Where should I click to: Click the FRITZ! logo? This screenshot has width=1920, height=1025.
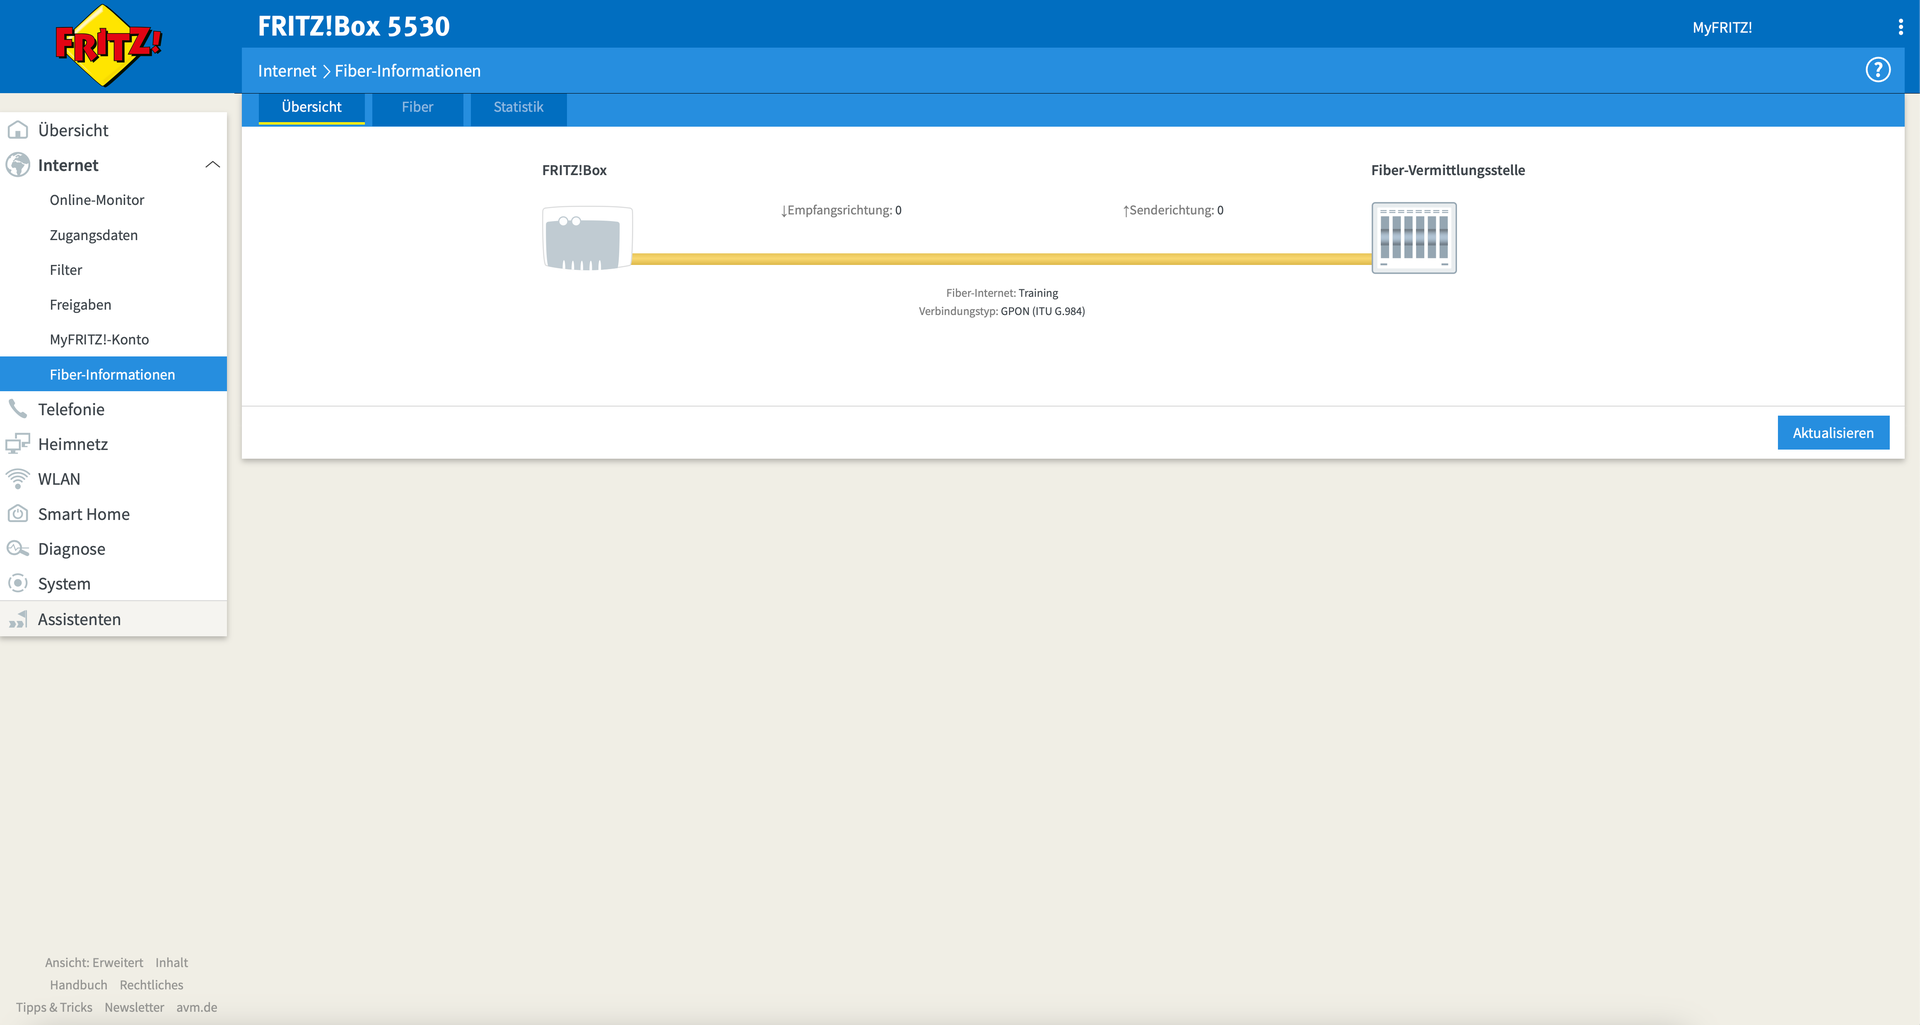108,45
